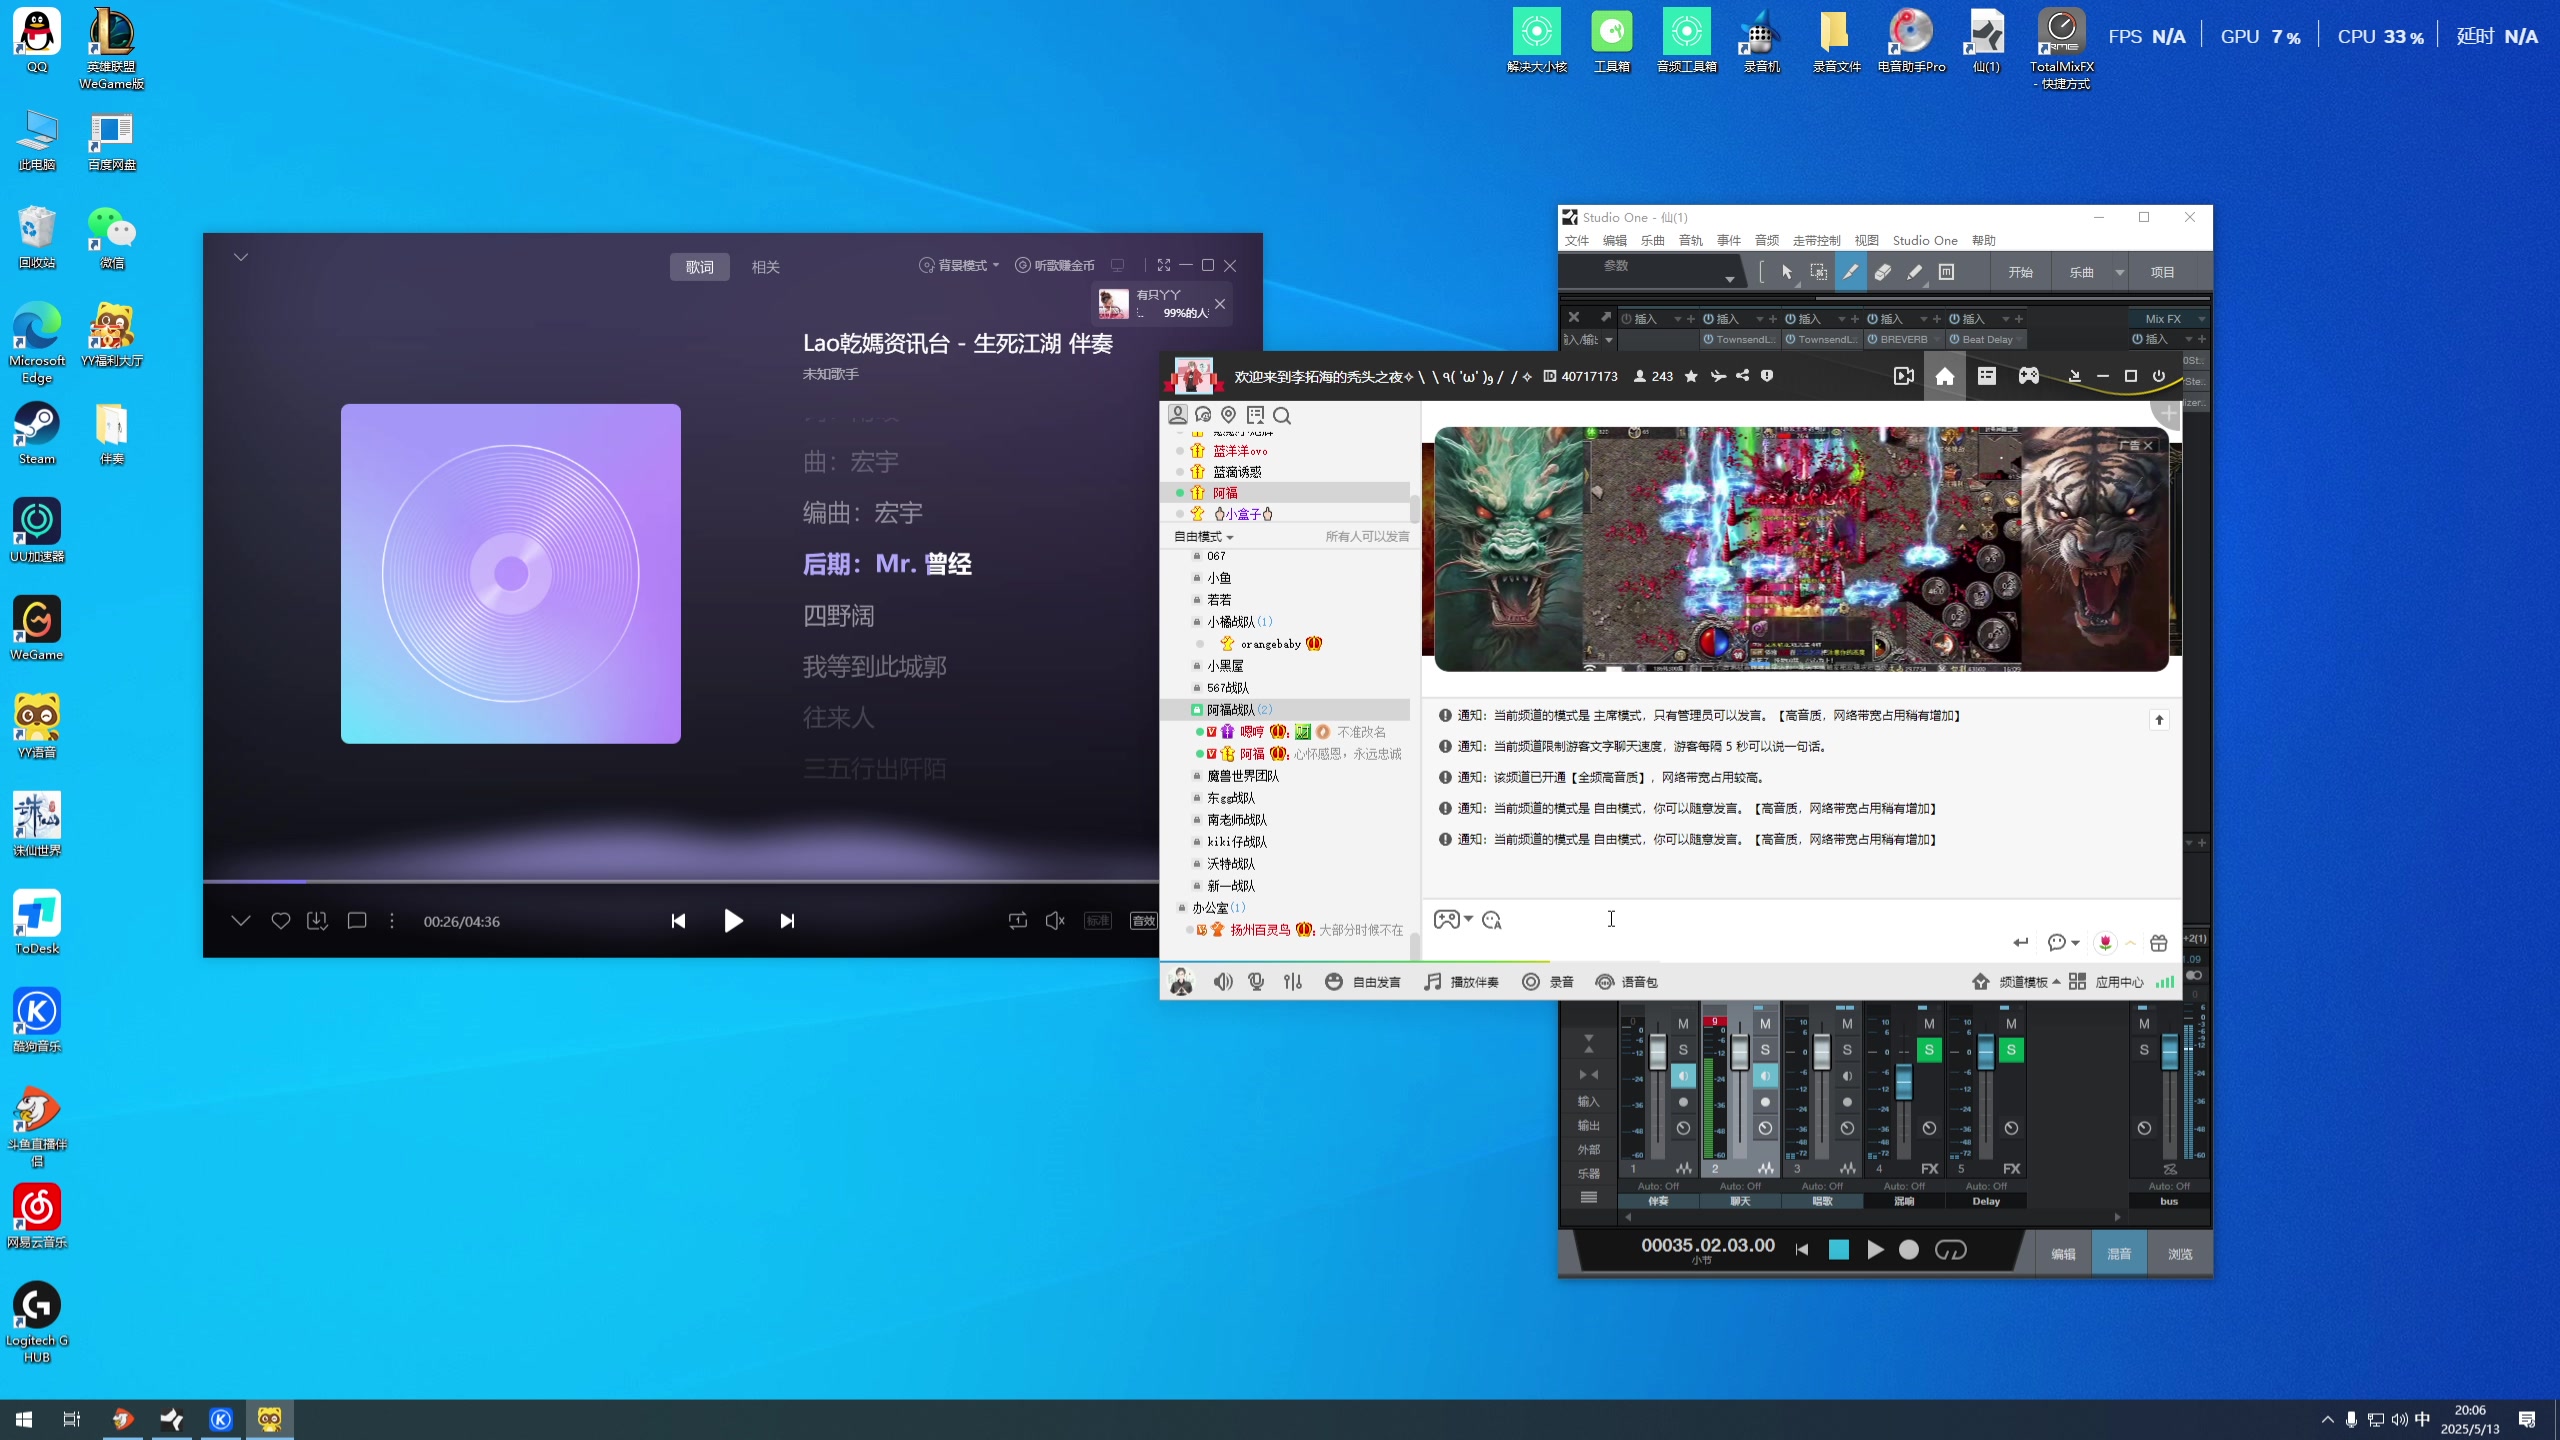Click the Kugou song progress bar
The image size is (2560, 1440).
681,881
